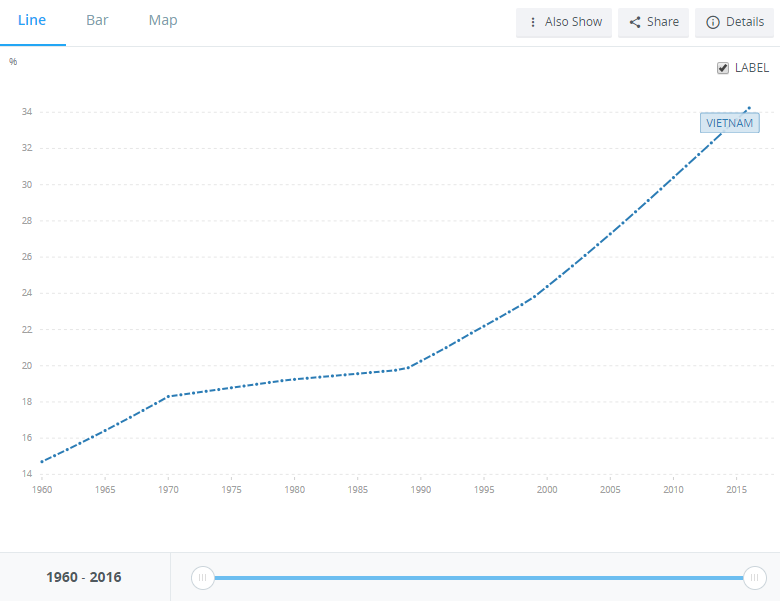Click the 1960 - 2016 range text
Viewport: 780px width, 613px height.
(84, 577)
